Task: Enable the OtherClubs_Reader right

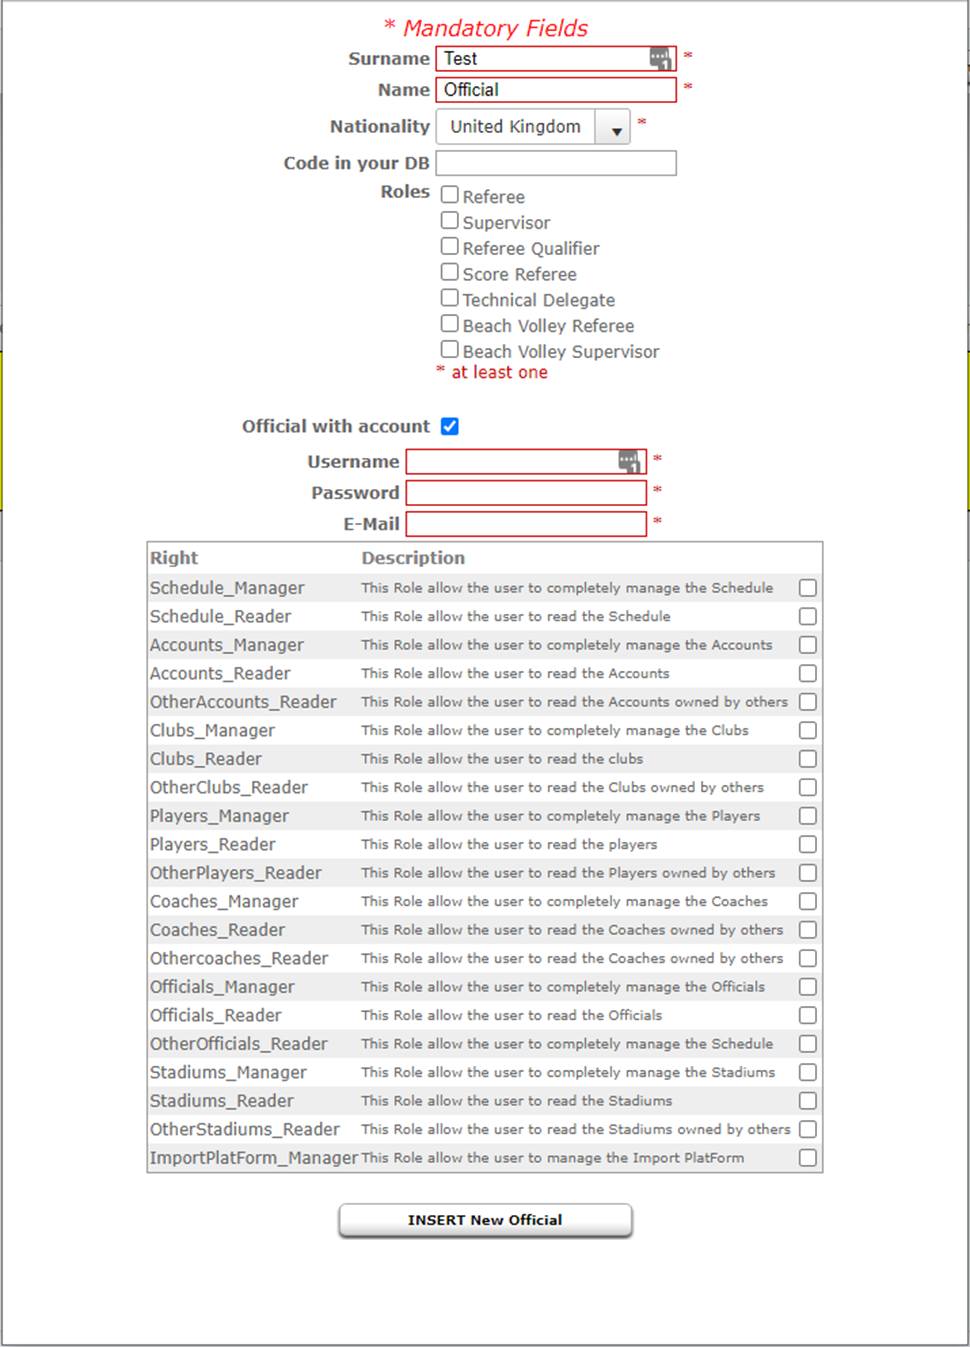Action: pyautogui.click(x=808, y=787)
